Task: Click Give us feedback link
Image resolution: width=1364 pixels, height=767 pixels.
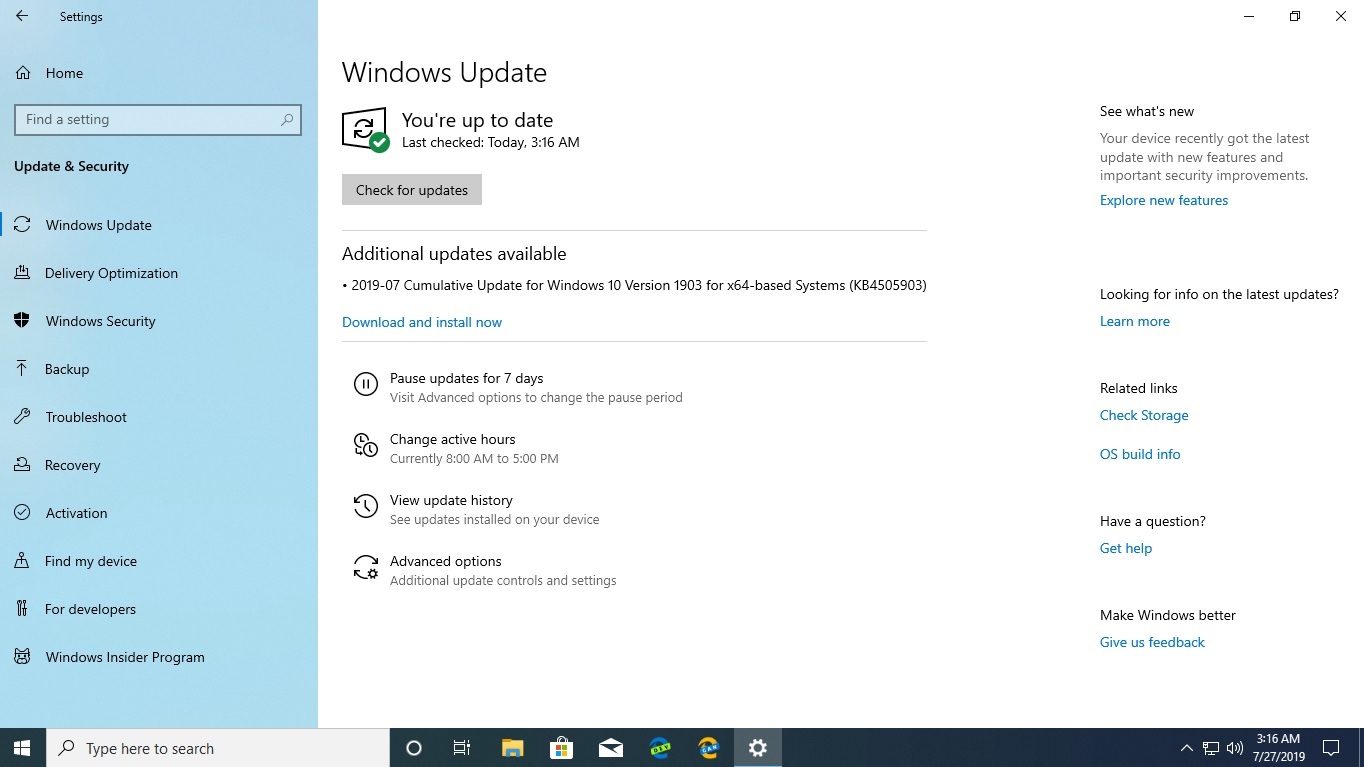Action: coord(1152,642)
